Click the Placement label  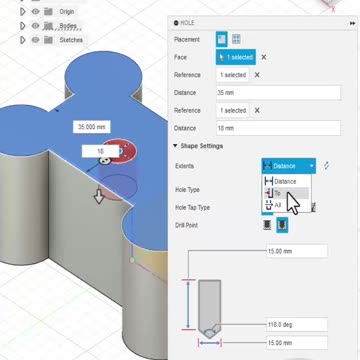pos(187,39)
